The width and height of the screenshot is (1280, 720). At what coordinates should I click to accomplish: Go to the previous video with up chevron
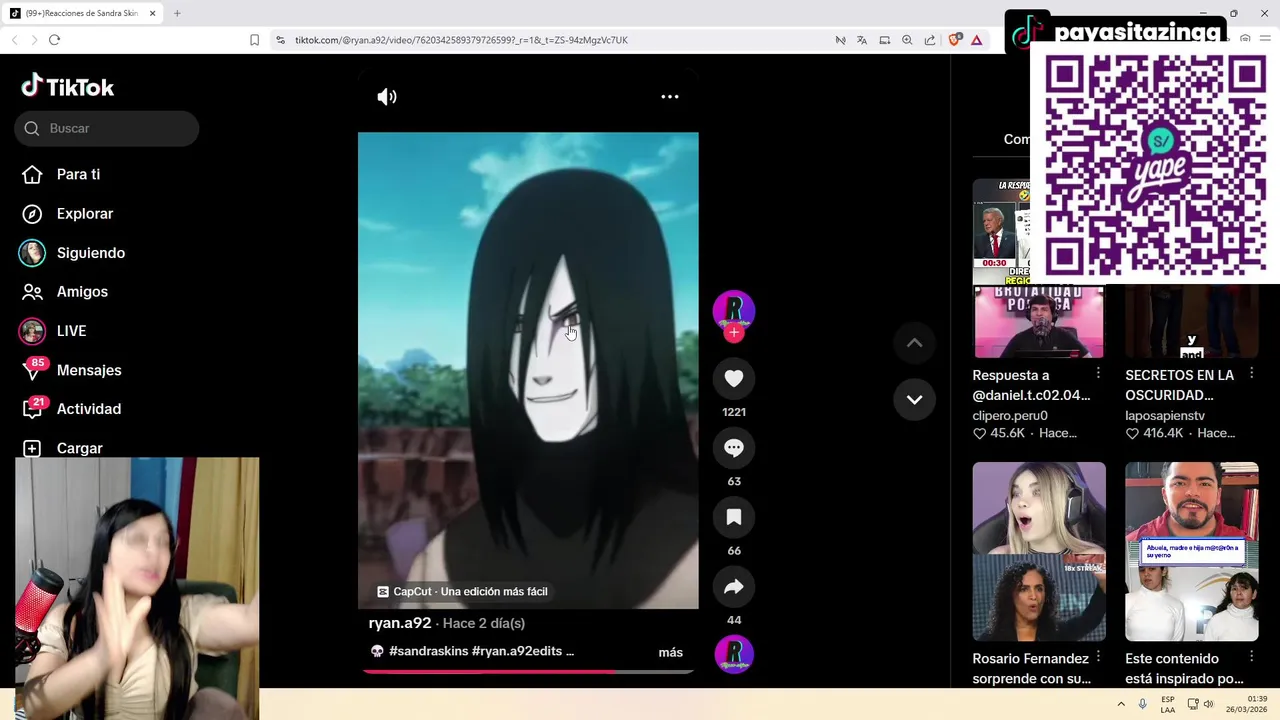[914, 343]
